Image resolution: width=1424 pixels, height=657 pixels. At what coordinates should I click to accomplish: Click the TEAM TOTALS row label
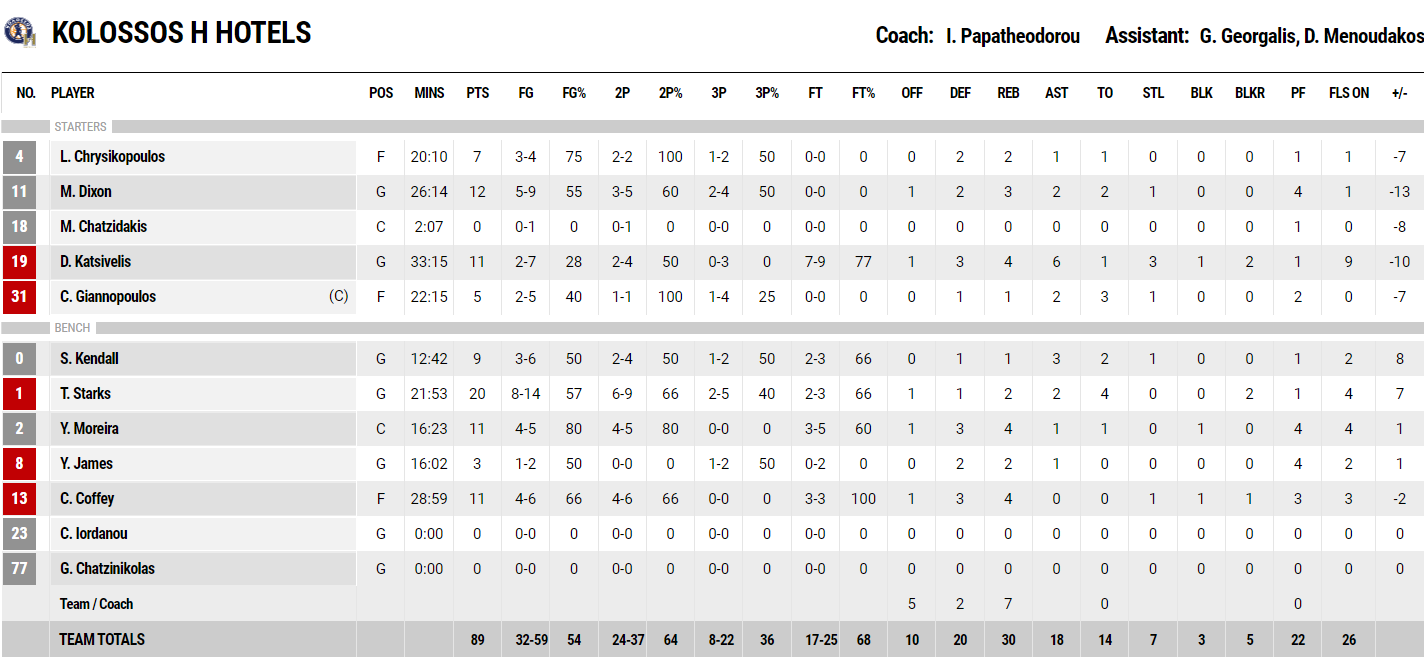click(102, 639)
